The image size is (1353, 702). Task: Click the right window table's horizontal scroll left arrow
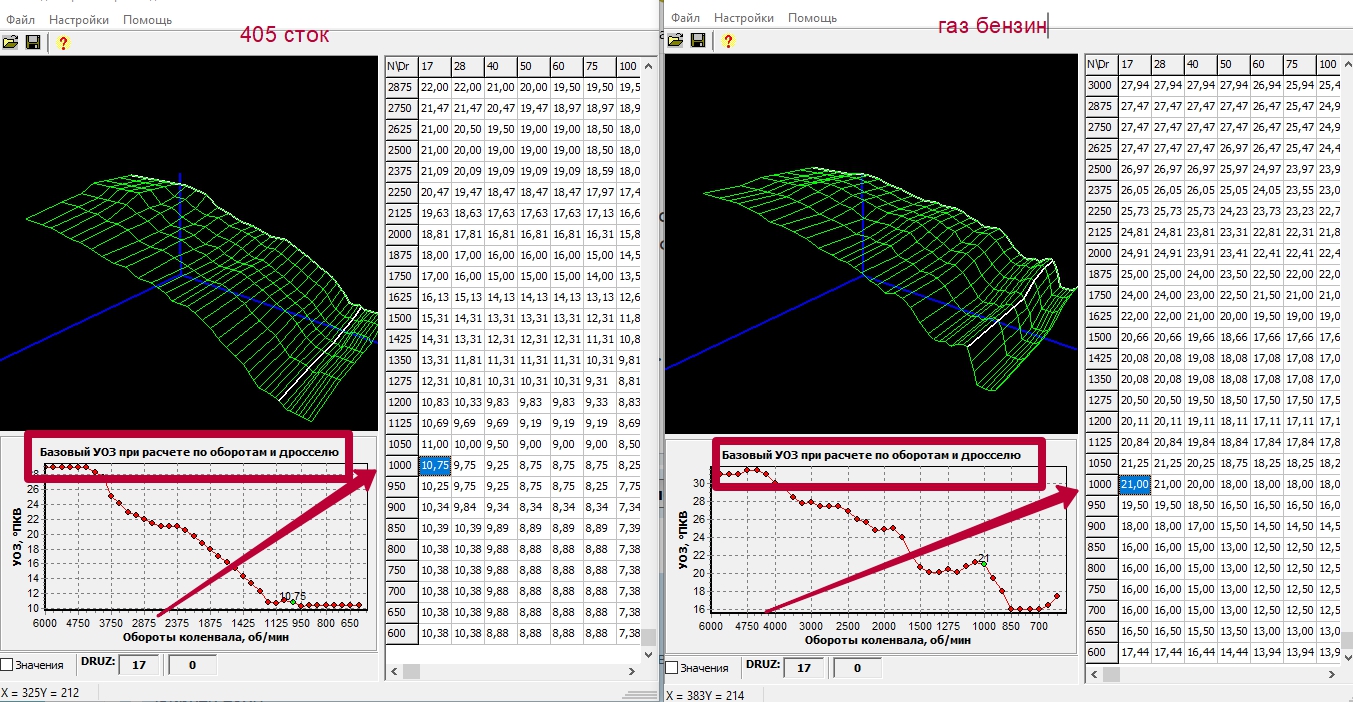[x=1094, y=675]
